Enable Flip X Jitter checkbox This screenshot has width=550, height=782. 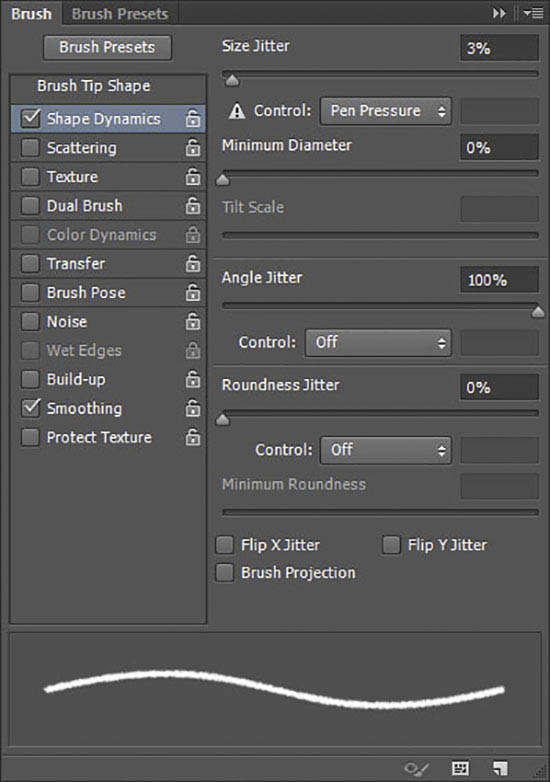(224, 545)
